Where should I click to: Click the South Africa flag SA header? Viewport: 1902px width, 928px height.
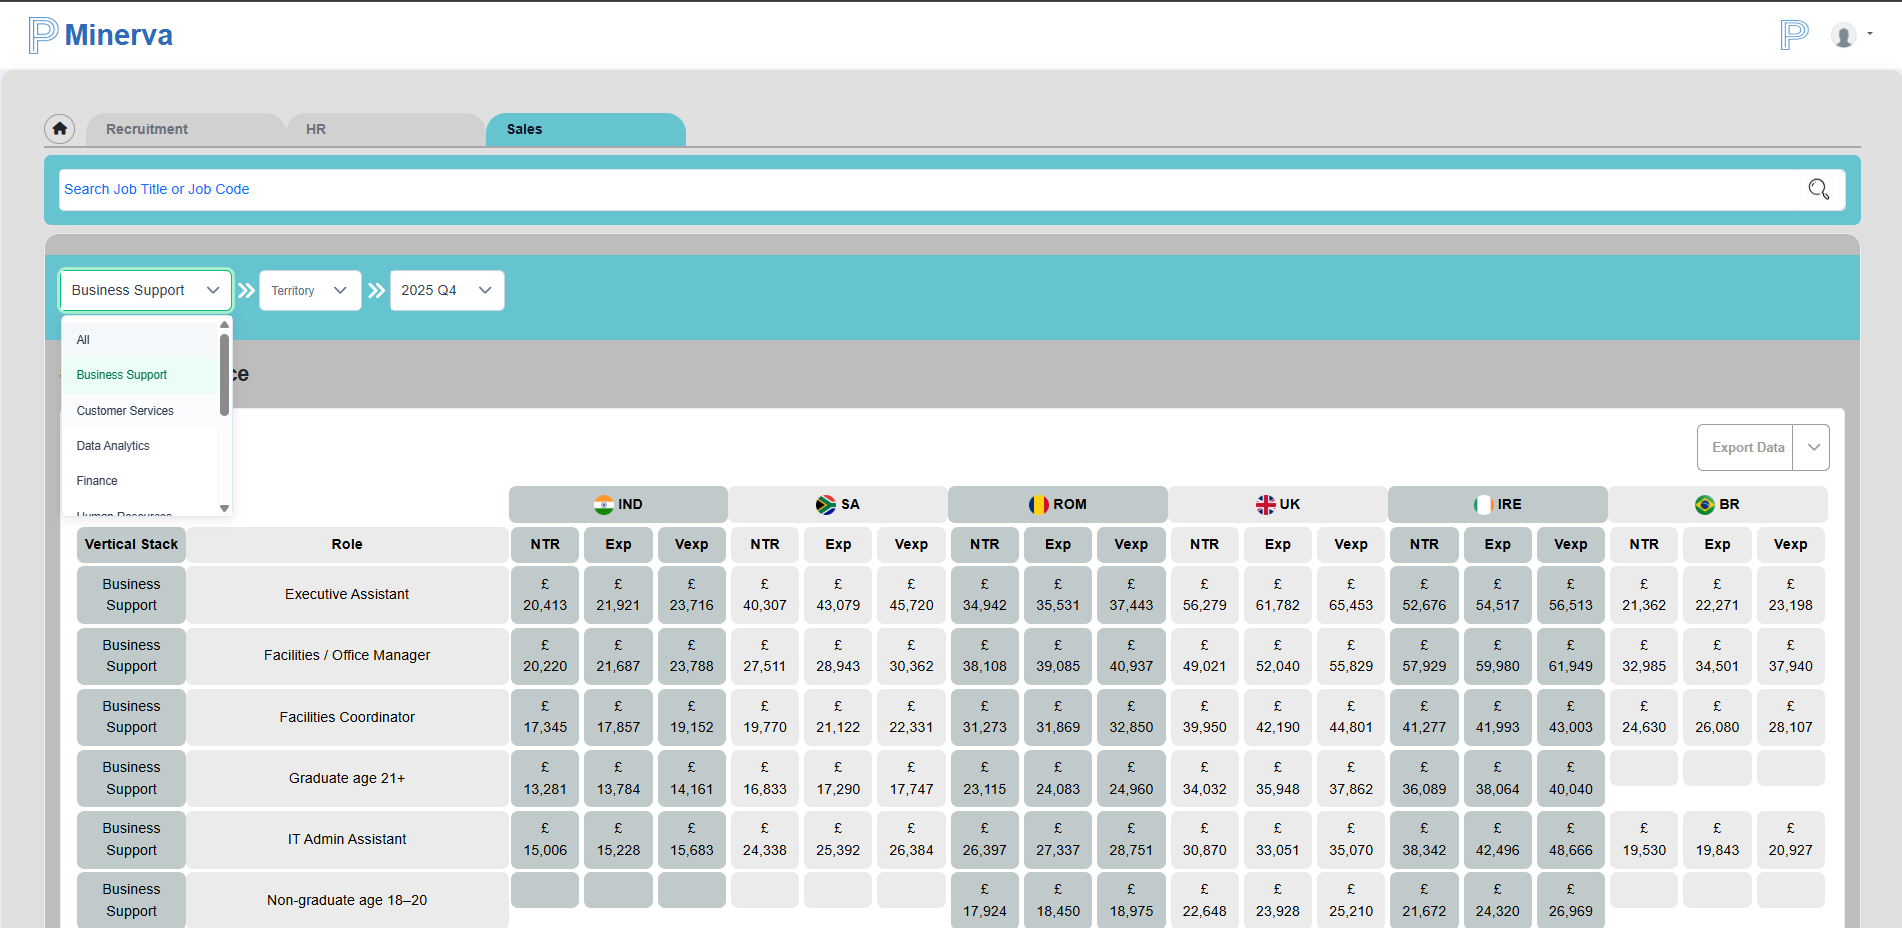pos(838,504)
